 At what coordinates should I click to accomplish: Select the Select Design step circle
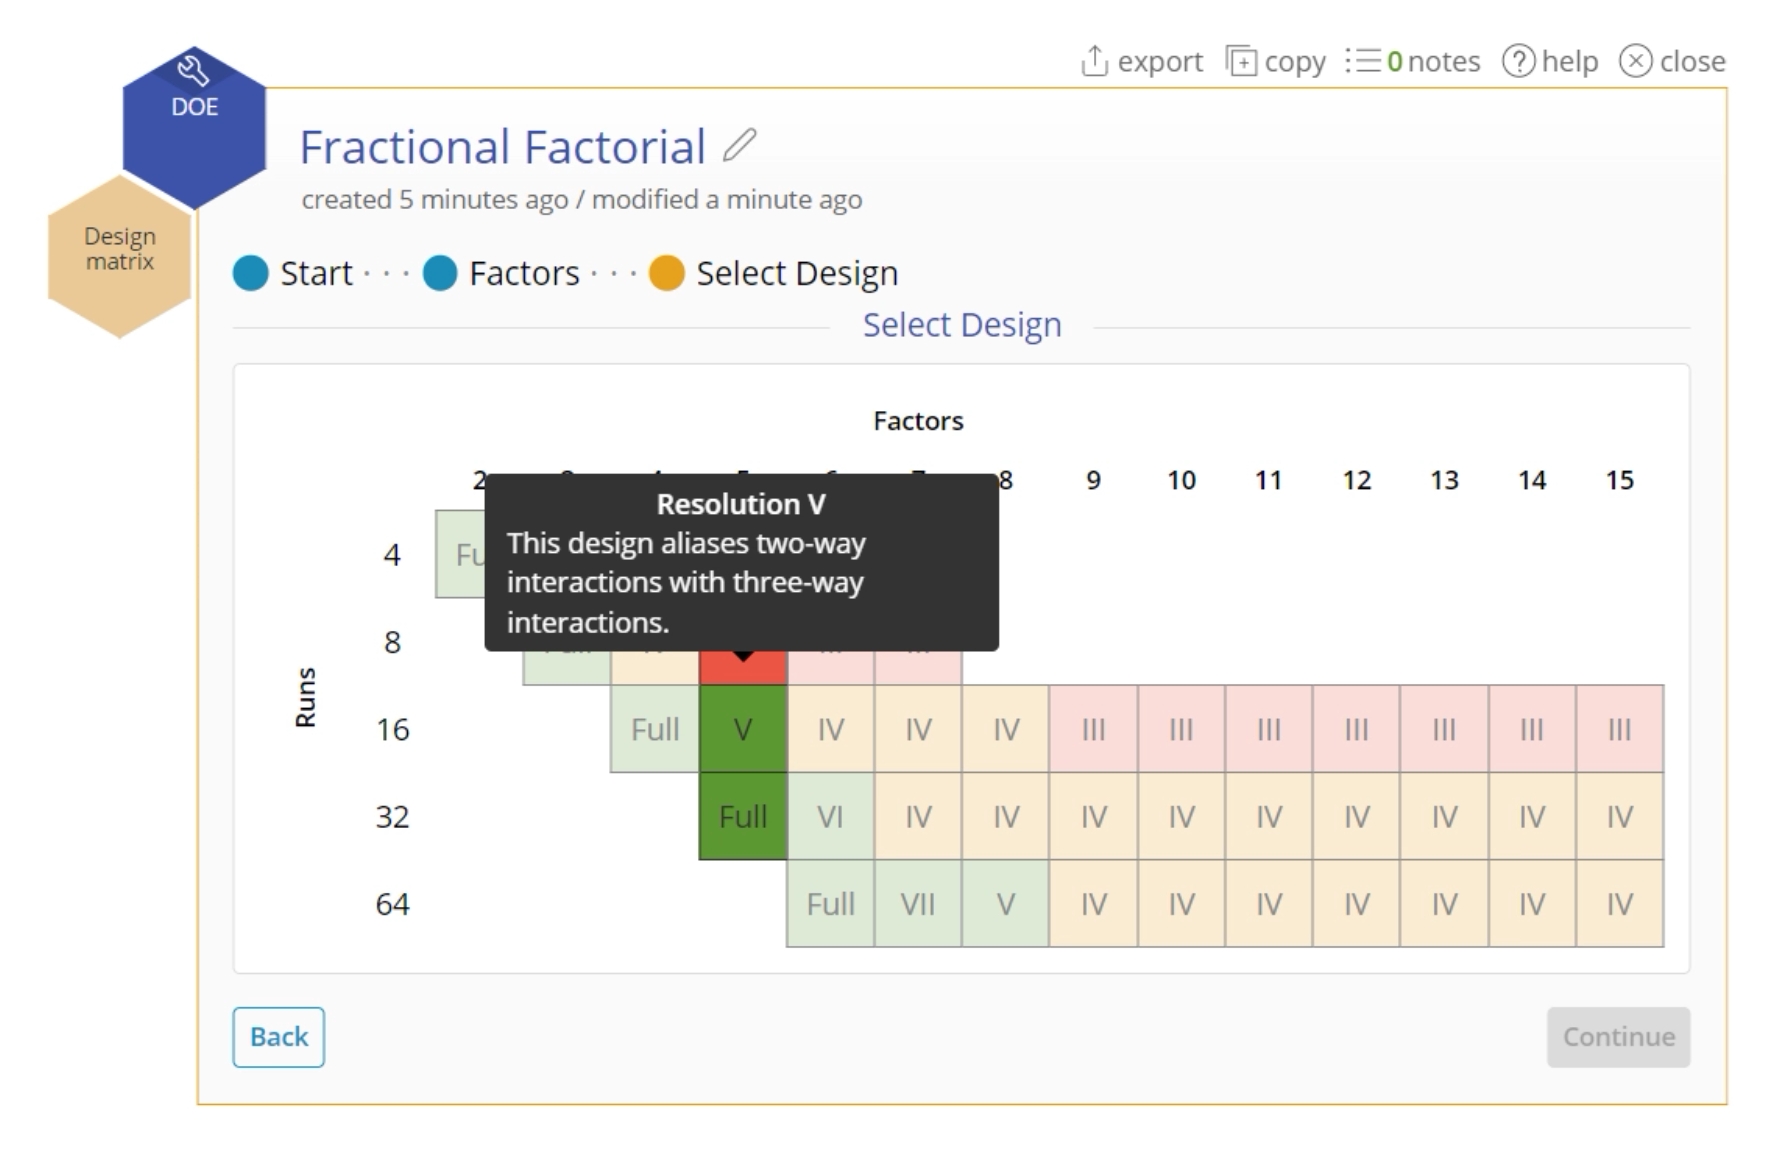point(666,273)
